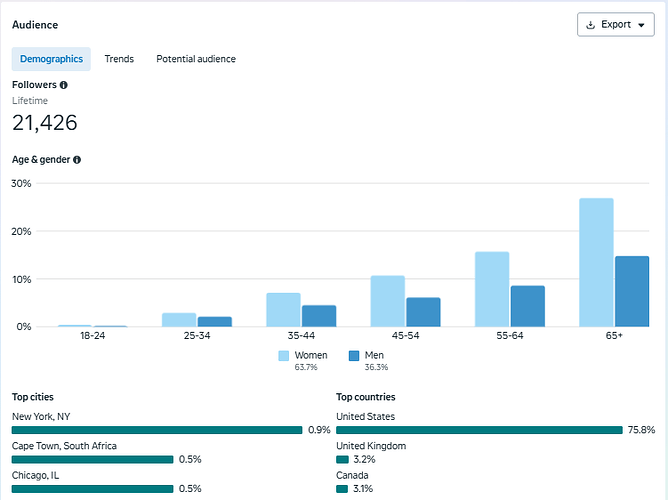Click the Men 45-54 bar
Screen dimensions: 668x500
click(423, 312)
